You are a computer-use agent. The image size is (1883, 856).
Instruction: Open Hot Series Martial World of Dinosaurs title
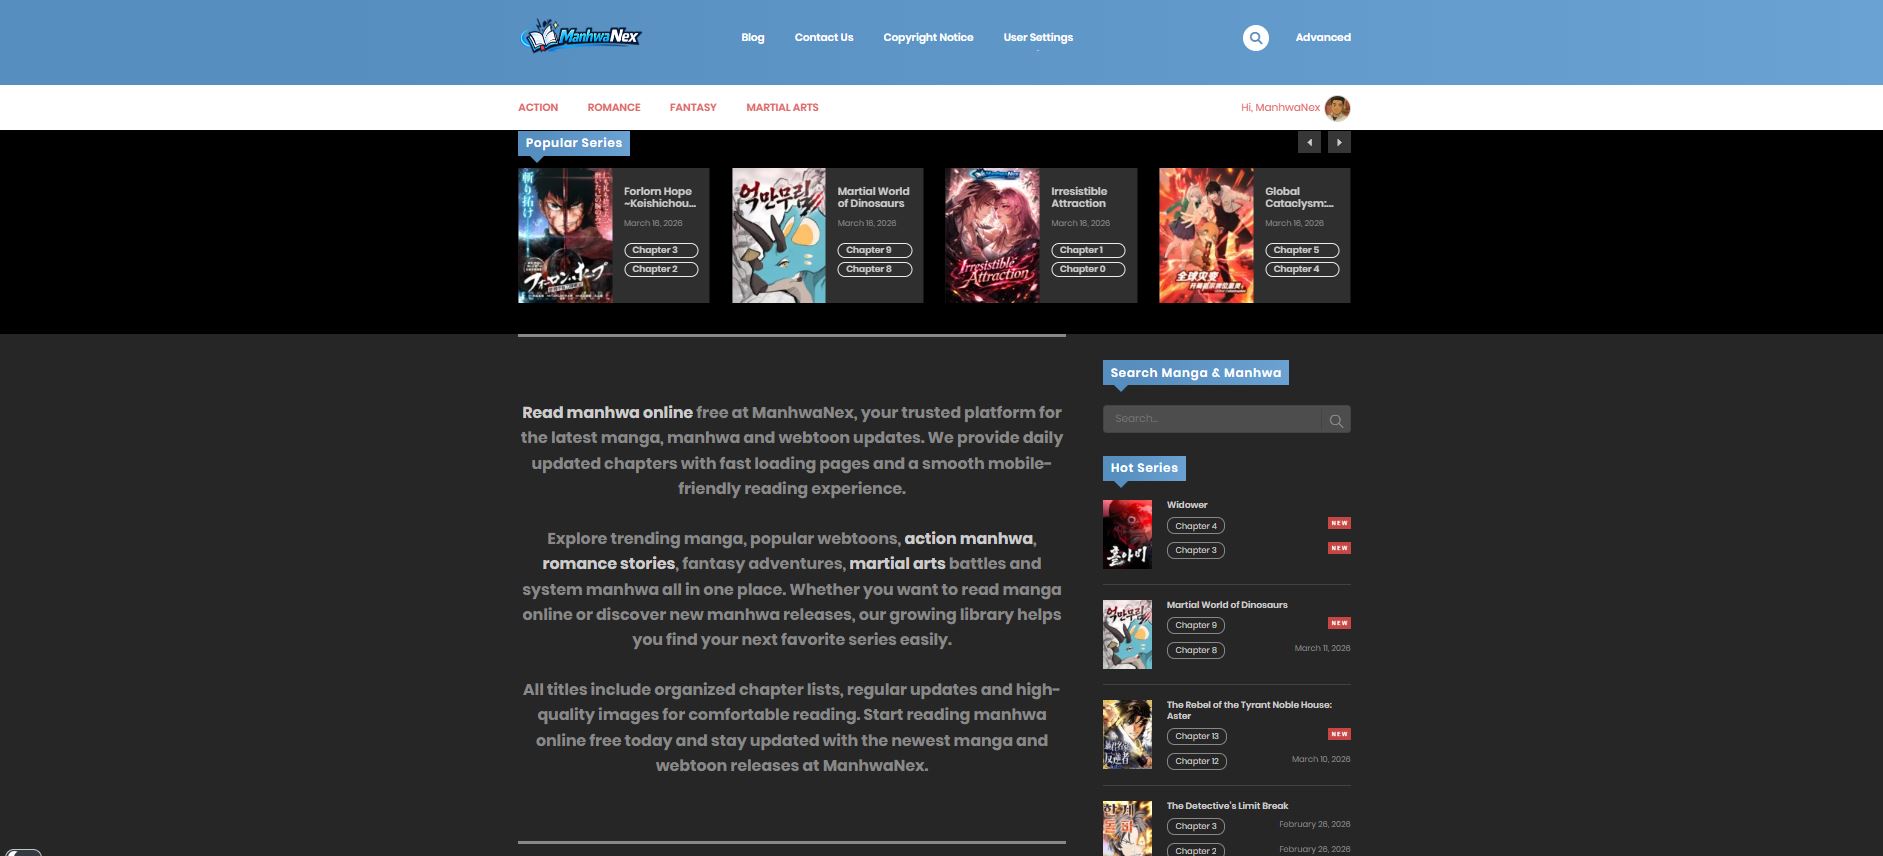pyautogui.click(x=1227, y=605)
